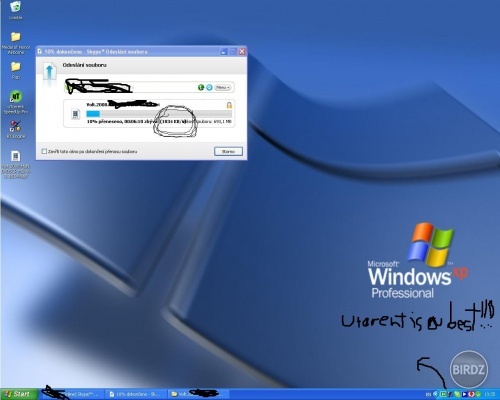Minimize the Skype file sending window
This screenshot has height=400, width=500.
224,52
